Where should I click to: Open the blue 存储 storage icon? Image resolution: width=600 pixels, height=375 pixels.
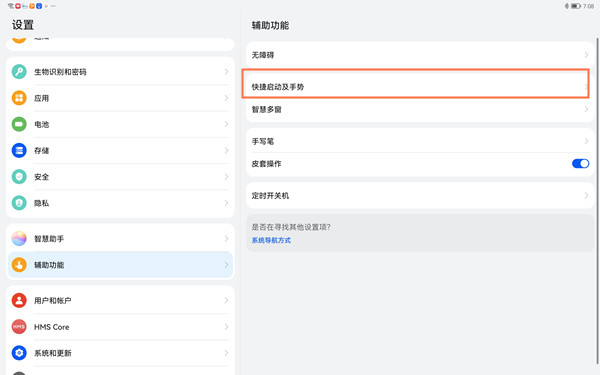pos(19,150)
